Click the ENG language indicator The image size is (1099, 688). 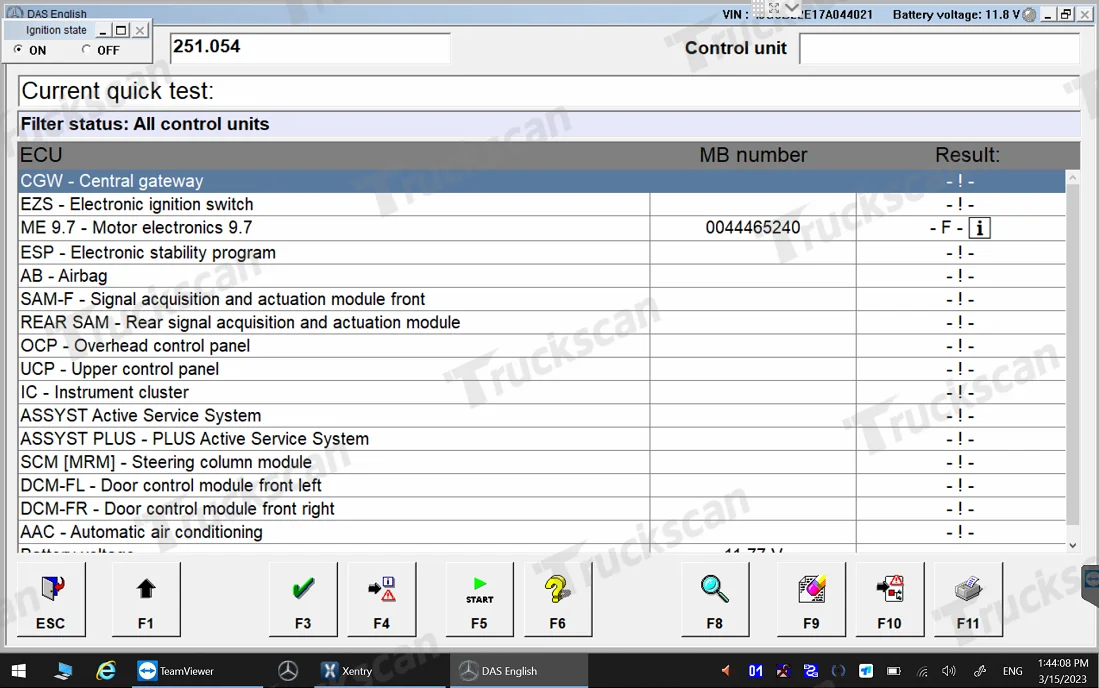(1013, 671)
